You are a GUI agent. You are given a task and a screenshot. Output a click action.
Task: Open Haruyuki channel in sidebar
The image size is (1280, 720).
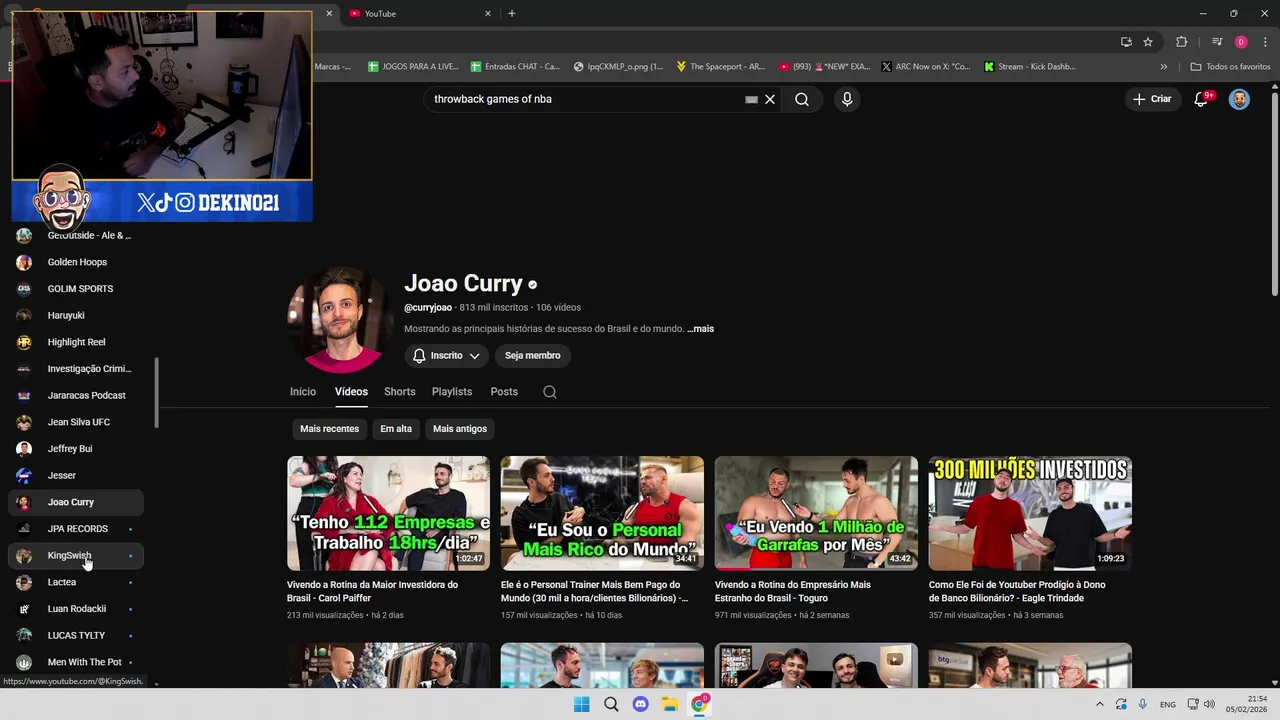[x=76, y=315]
